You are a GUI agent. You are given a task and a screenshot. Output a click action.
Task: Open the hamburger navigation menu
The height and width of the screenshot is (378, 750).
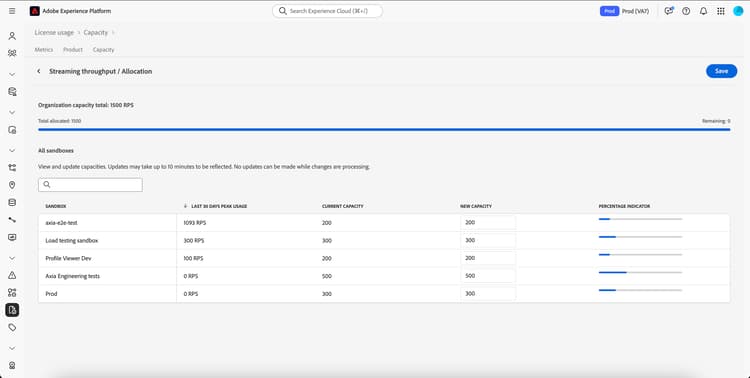12,11
